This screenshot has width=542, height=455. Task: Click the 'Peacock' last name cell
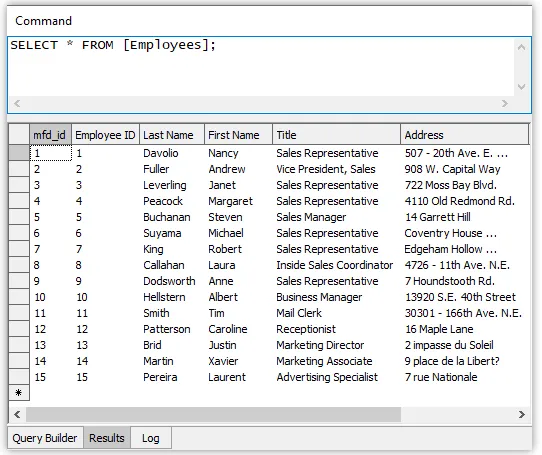(172, 201)
